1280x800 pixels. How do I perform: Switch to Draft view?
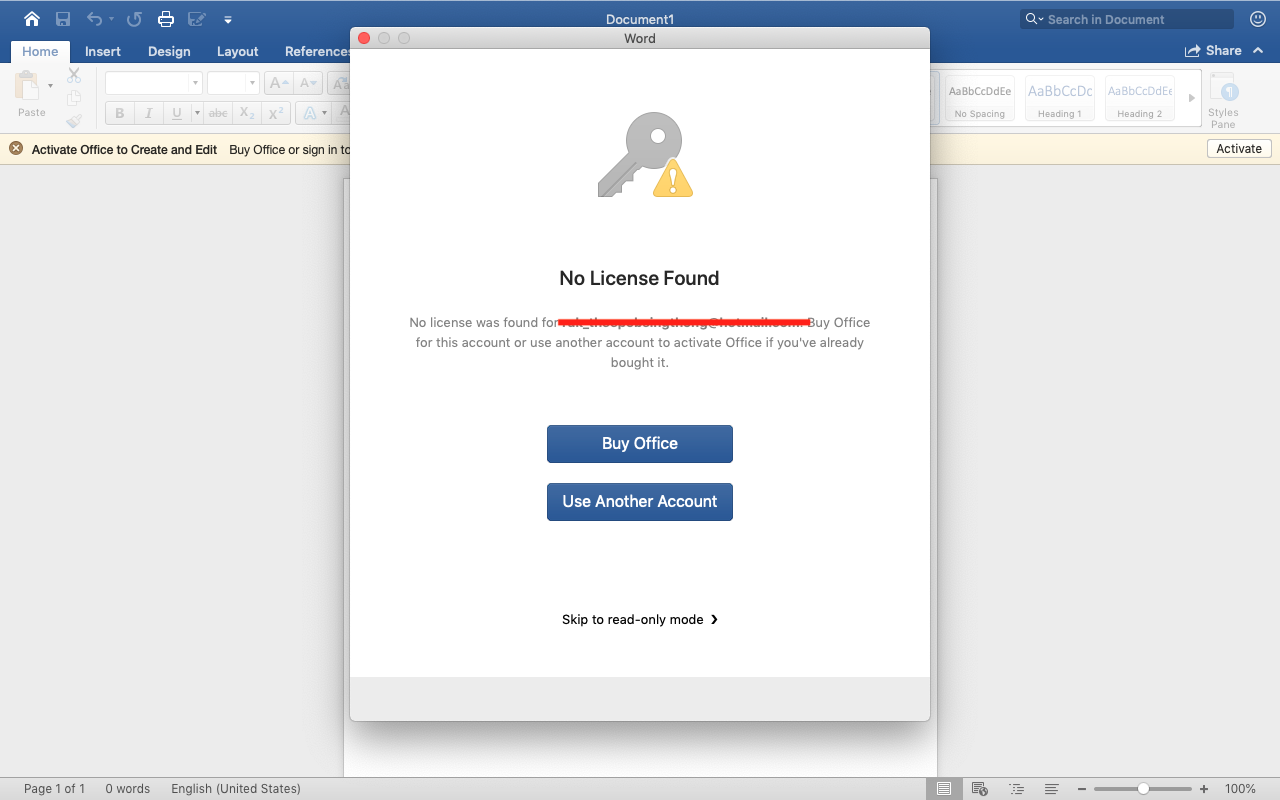[x=1052, y=789]
